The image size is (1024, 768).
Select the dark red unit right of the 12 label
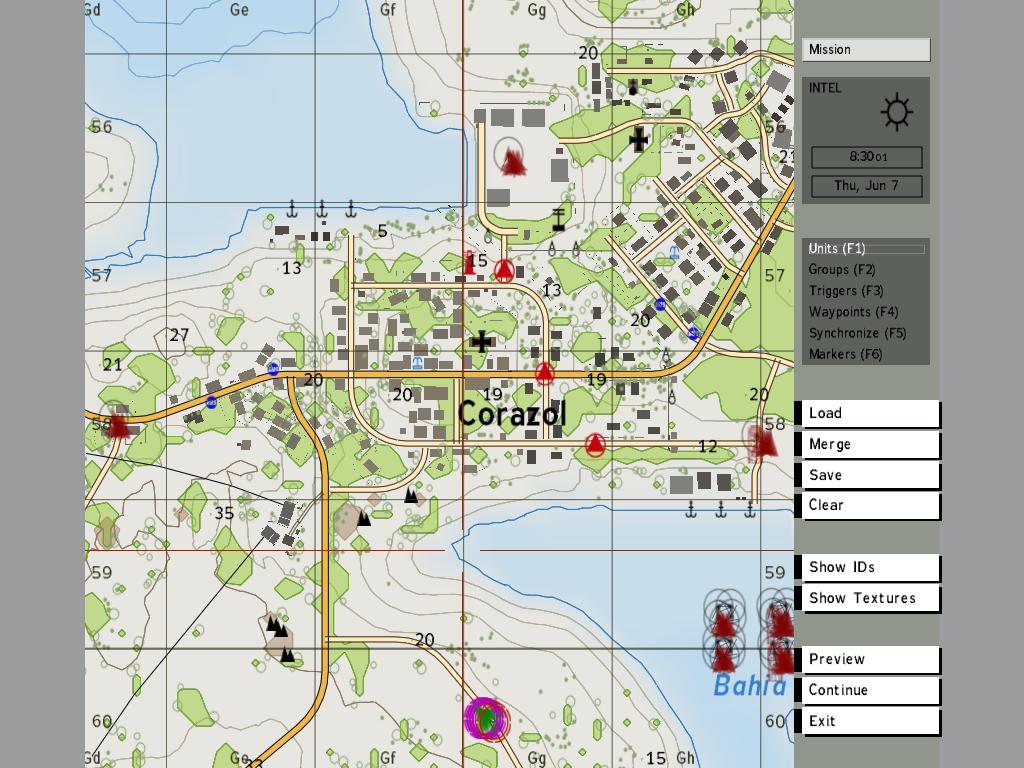tap(763, 441)
